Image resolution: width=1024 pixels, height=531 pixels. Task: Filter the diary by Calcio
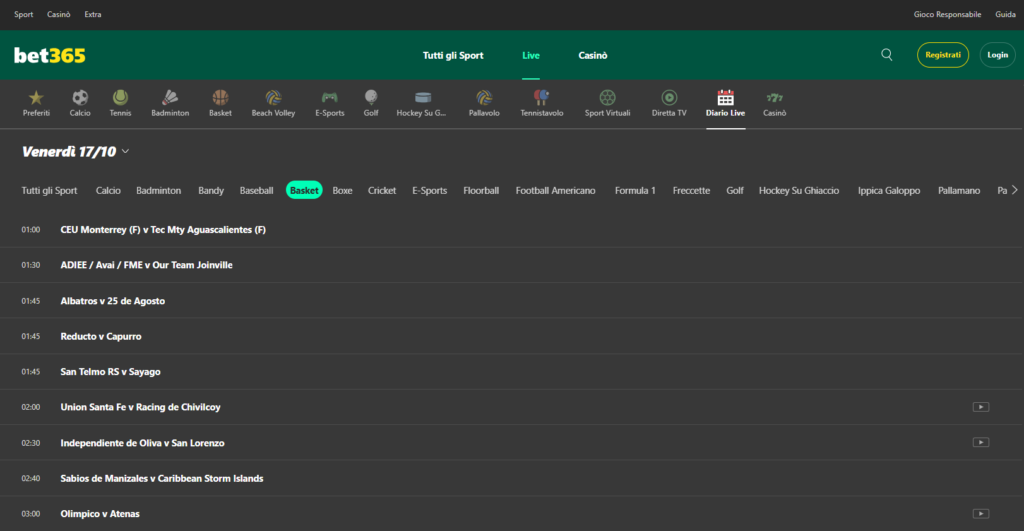pyautogui.click(x=108, y=191)
